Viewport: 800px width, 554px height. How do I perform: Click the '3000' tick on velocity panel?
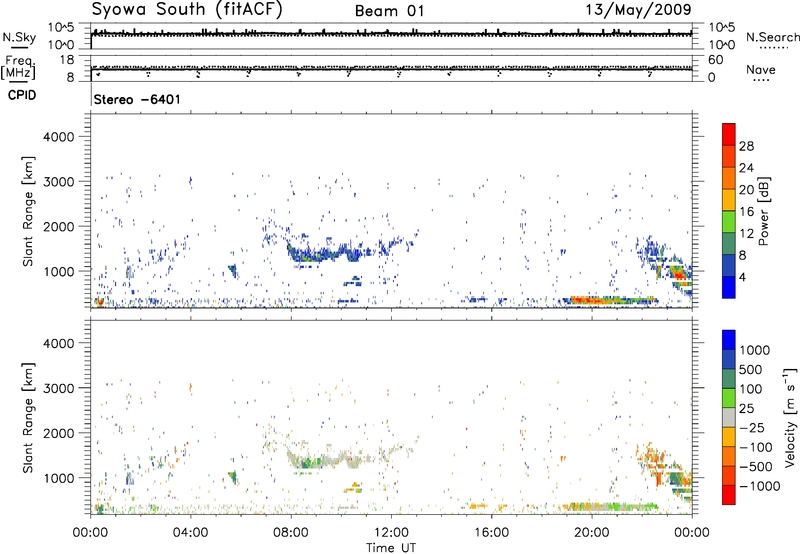click(x=58, y=388)
